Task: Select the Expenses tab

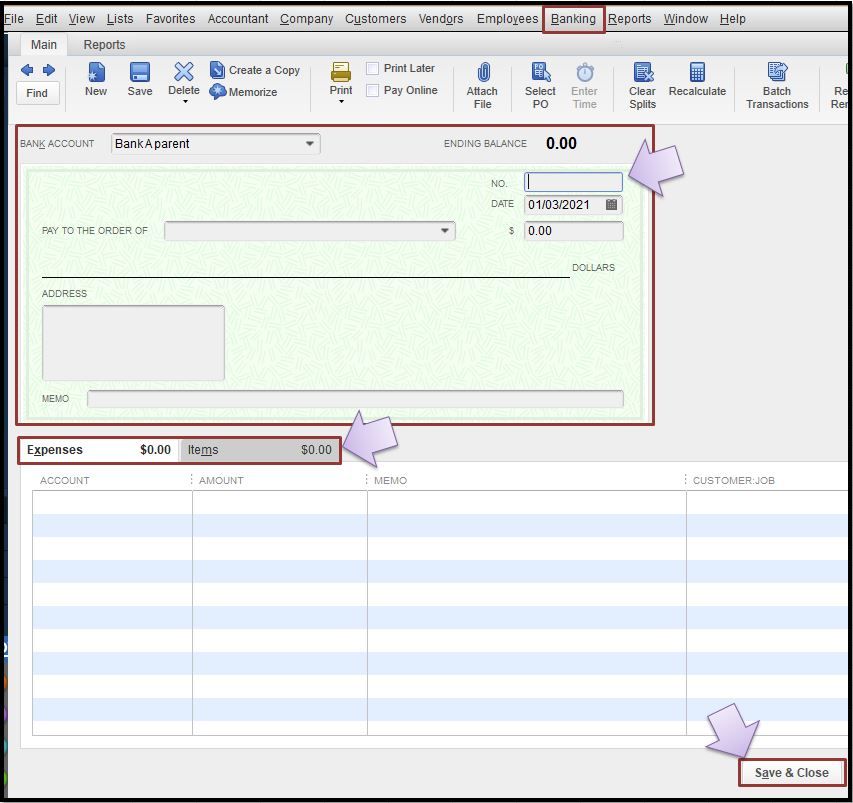Action: 99,450
